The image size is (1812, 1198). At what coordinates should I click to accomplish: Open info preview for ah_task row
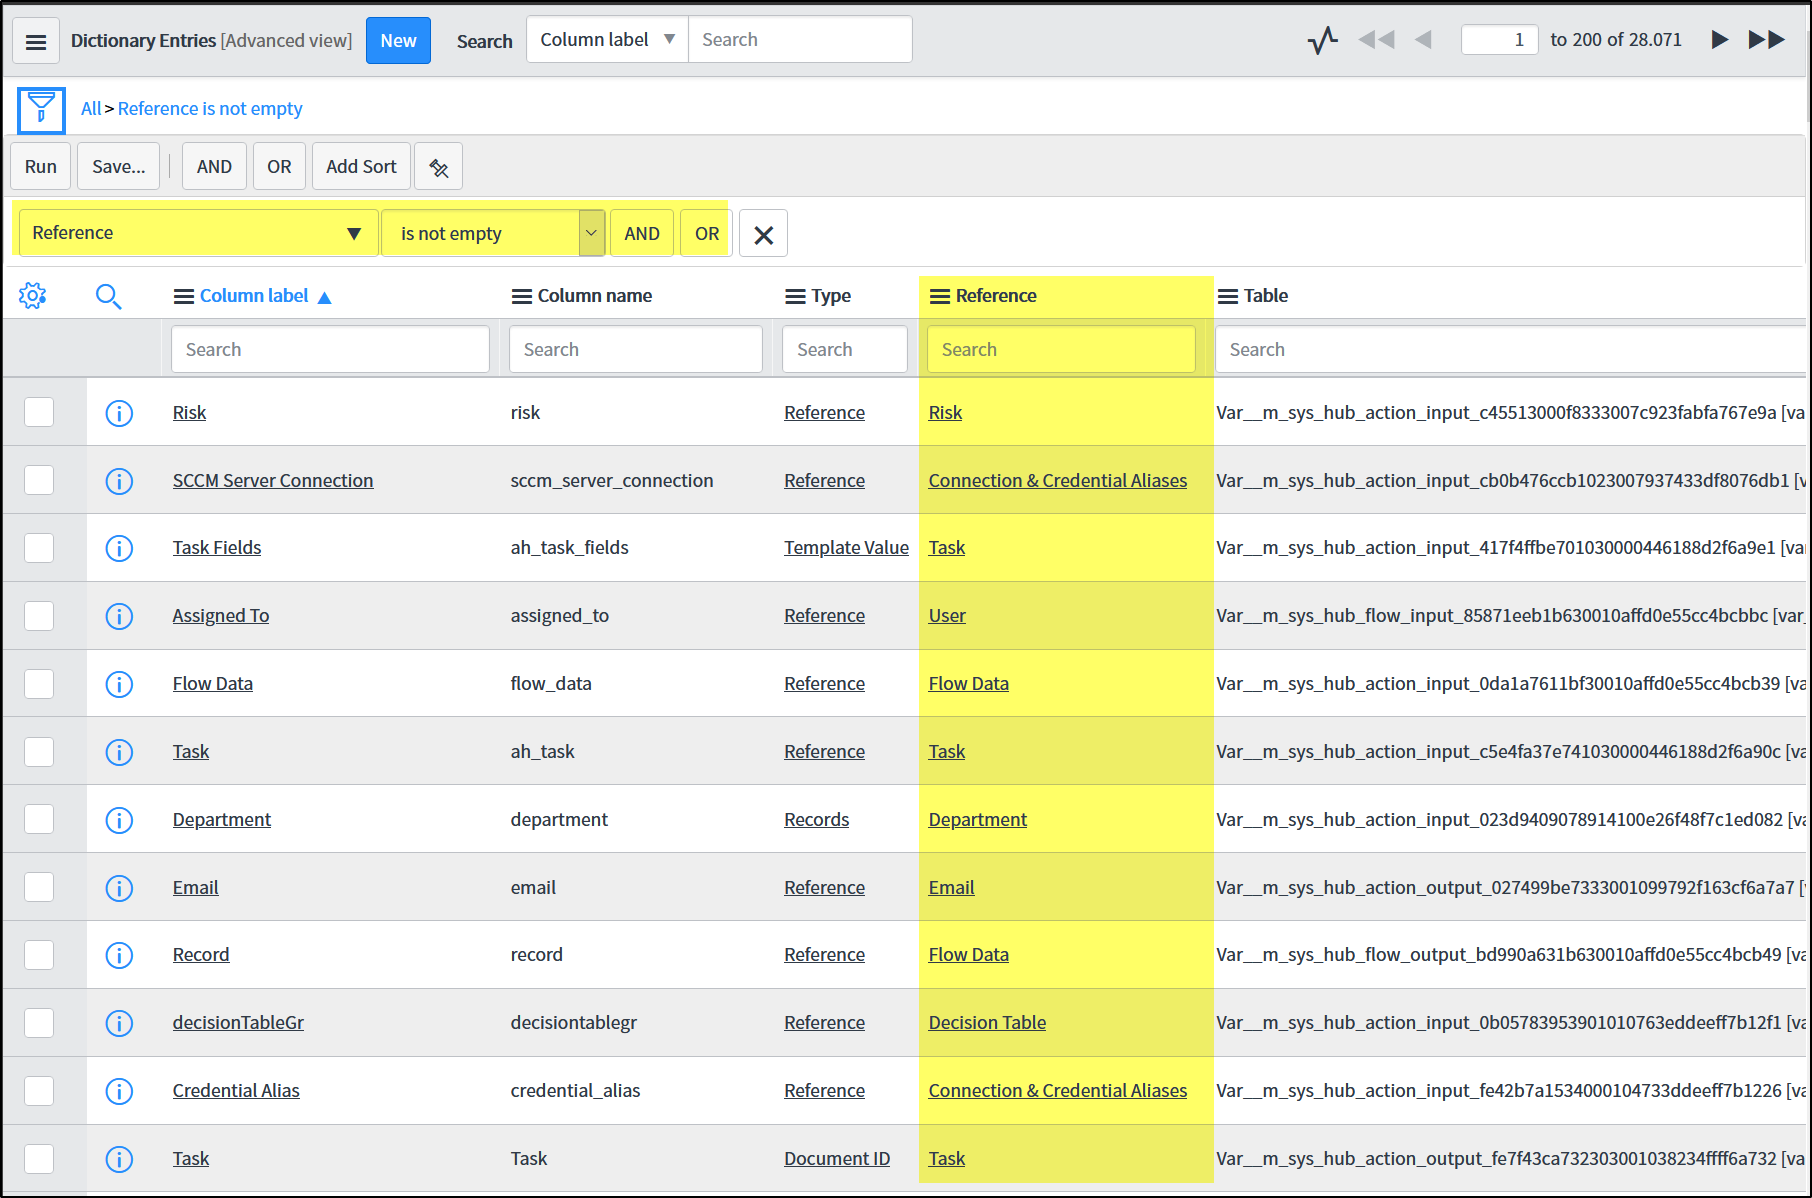click(119, 752)
